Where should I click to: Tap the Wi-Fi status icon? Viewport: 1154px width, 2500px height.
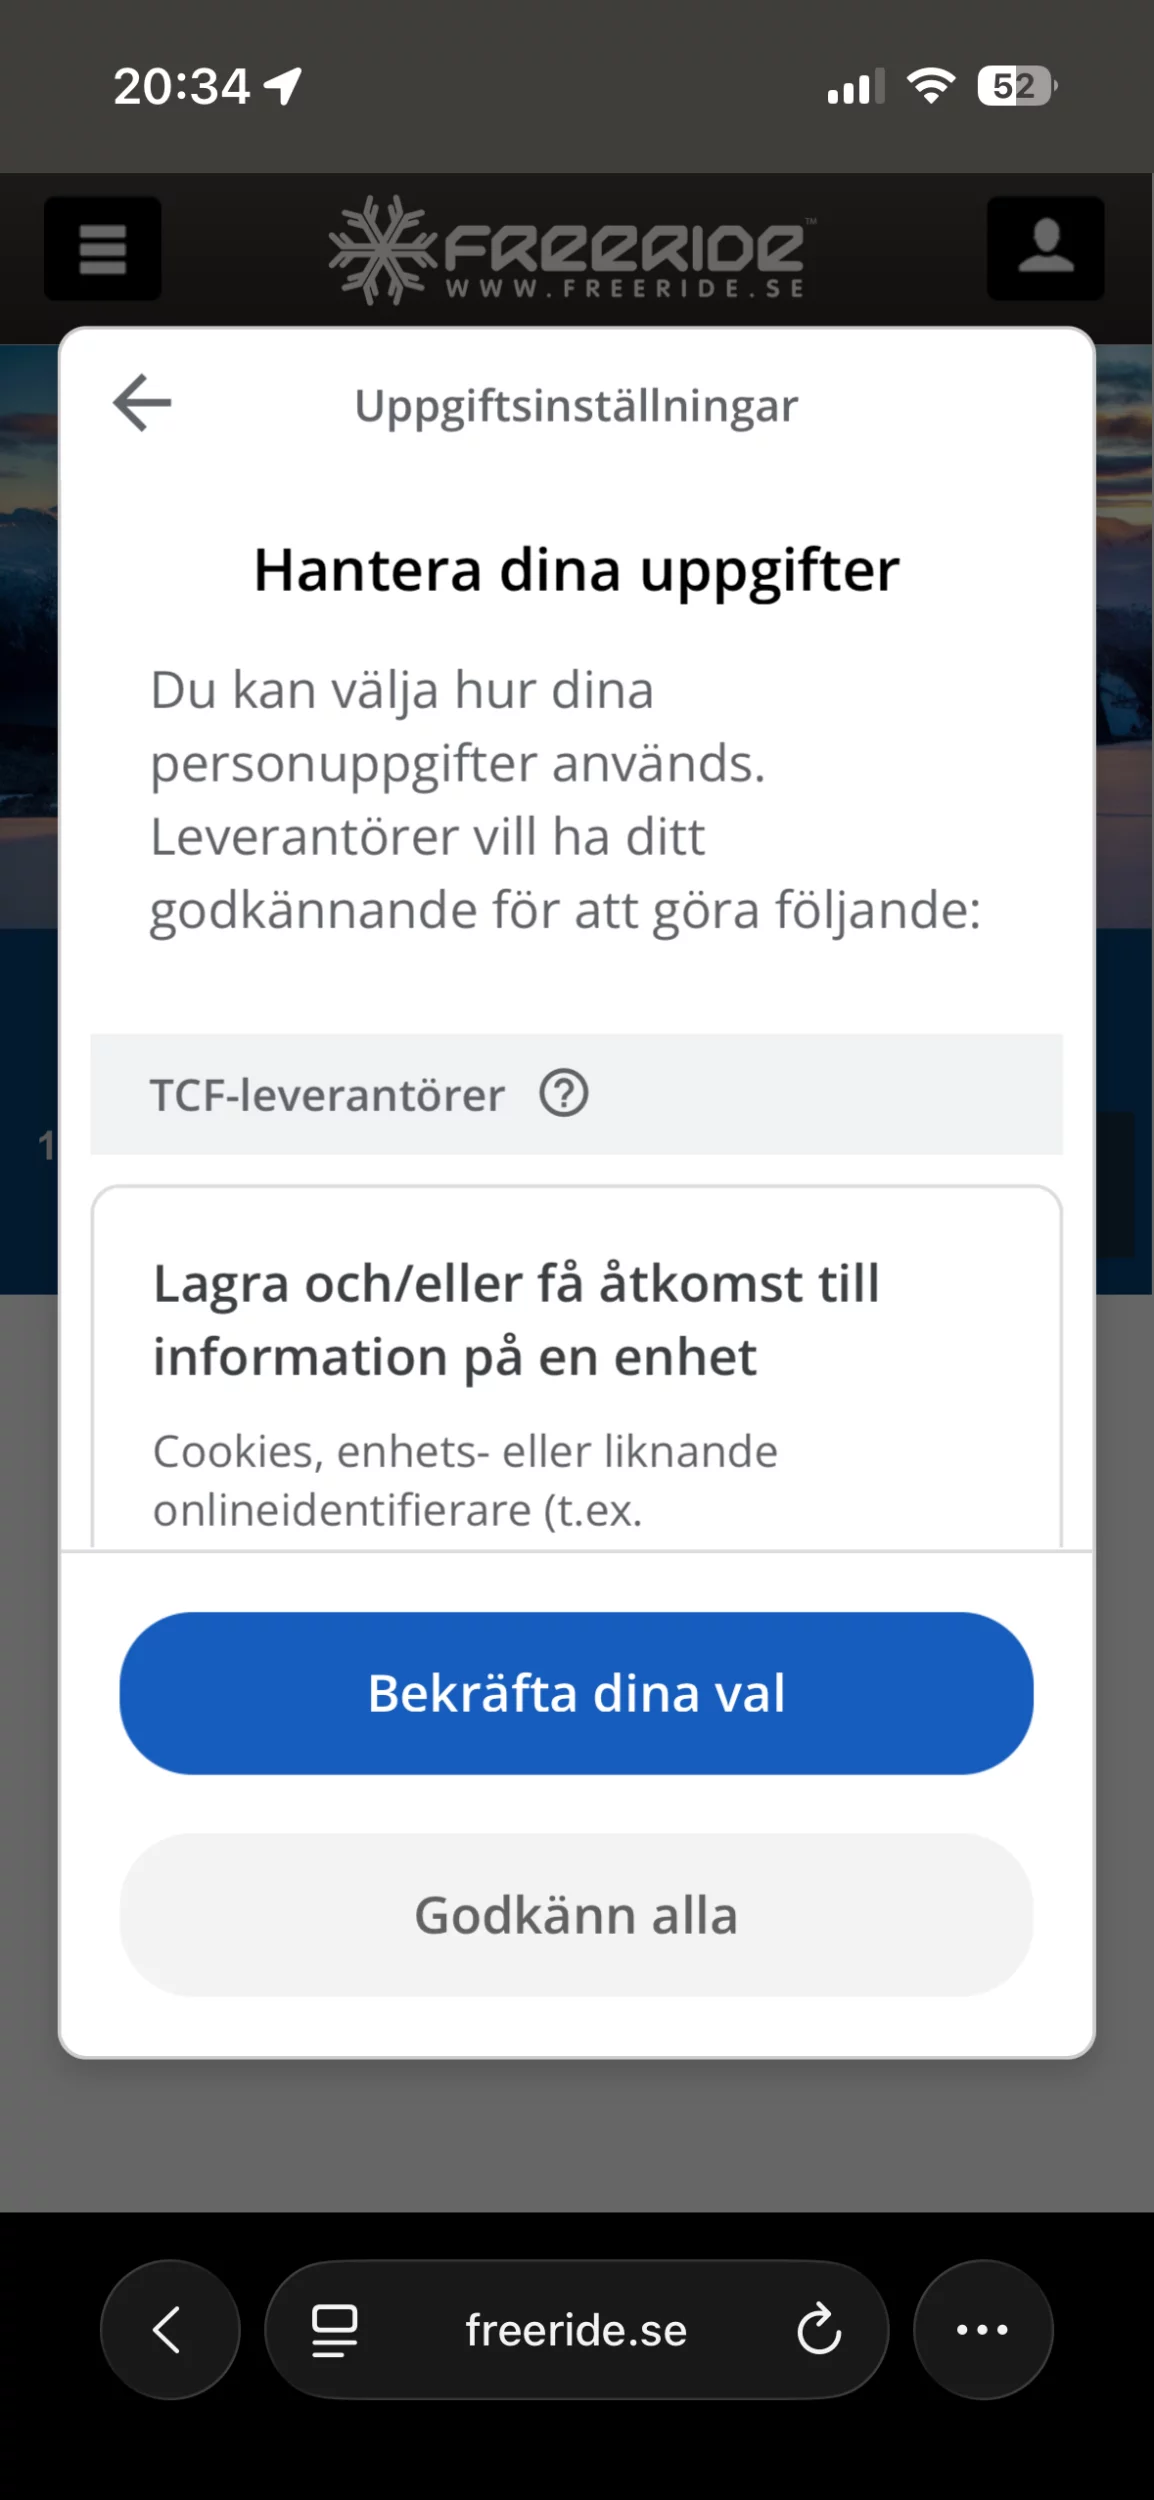(930, 86)
